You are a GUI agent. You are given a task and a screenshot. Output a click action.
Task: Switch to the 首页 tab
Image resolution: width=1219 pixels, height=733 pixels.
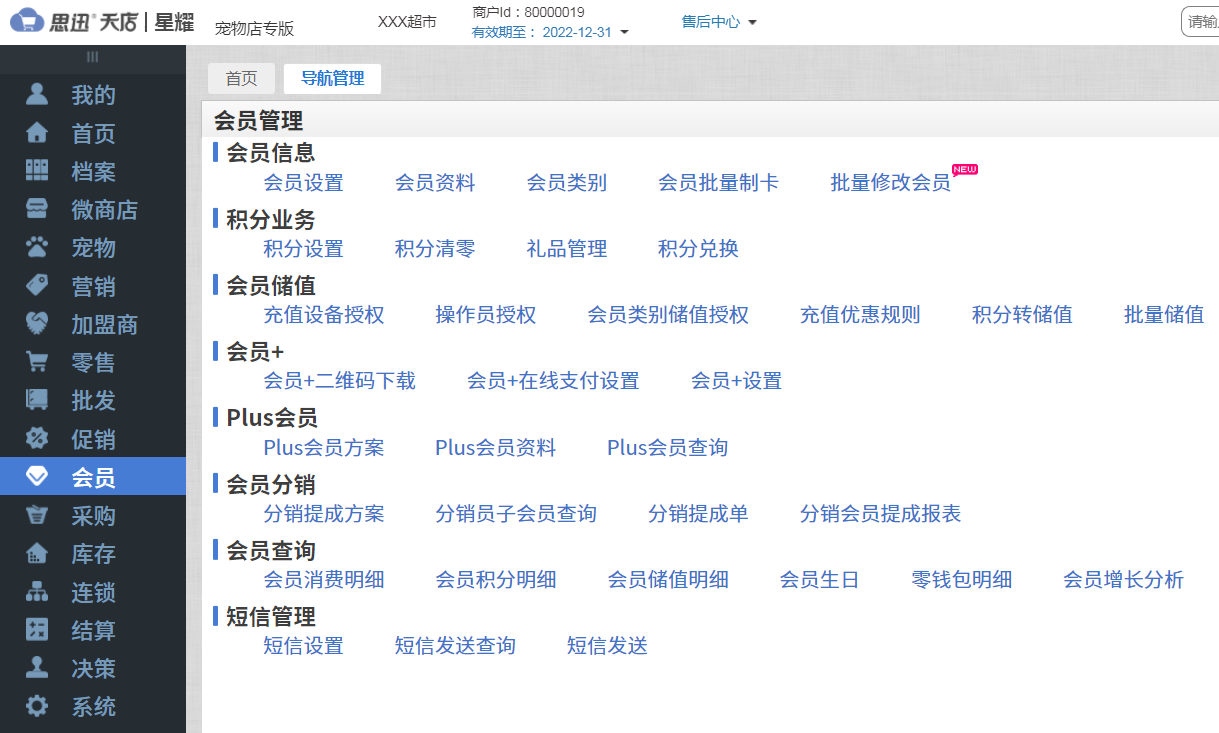[x=241, y=78]
